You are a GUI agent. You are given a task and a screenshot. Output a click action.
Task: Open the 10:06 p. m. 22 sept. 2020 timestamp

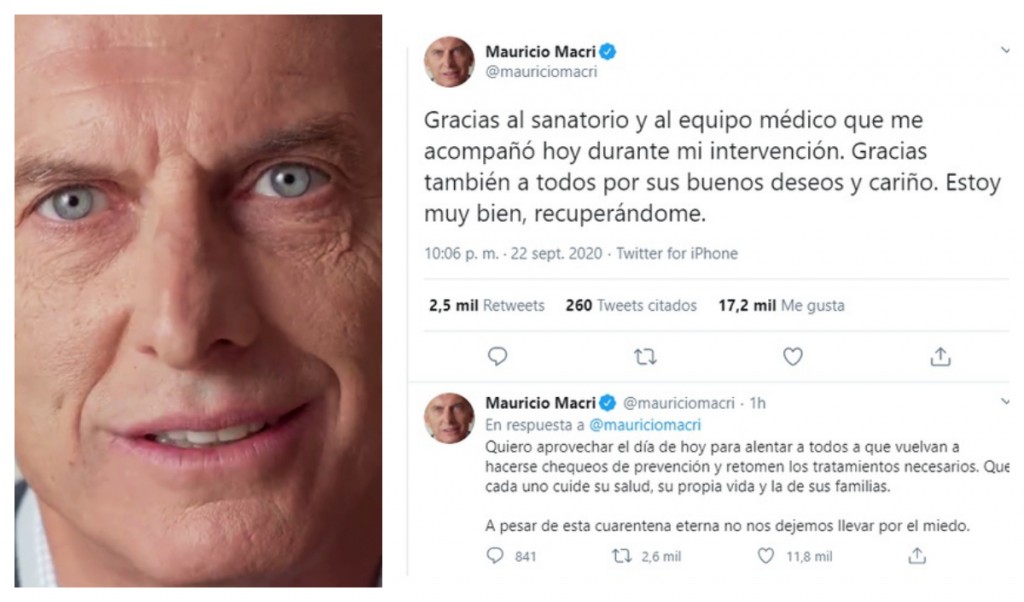pyautogui.click(x=513, y=253)
